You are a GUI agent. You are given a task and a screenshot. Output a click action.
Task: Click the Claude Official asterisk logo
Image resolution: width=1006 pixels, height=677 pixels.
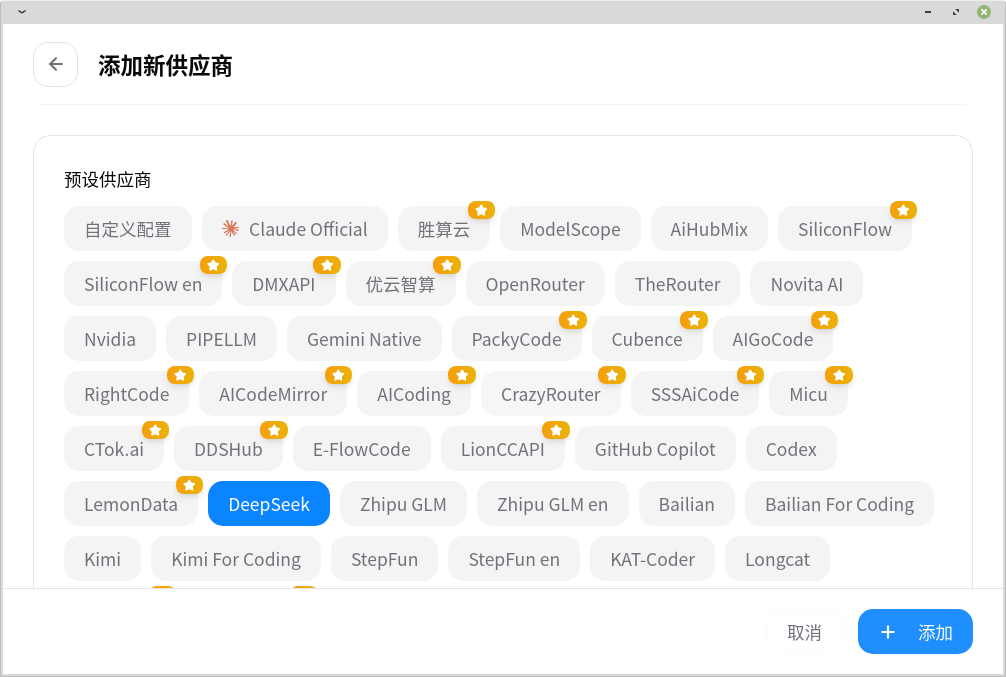click(230, 228)
